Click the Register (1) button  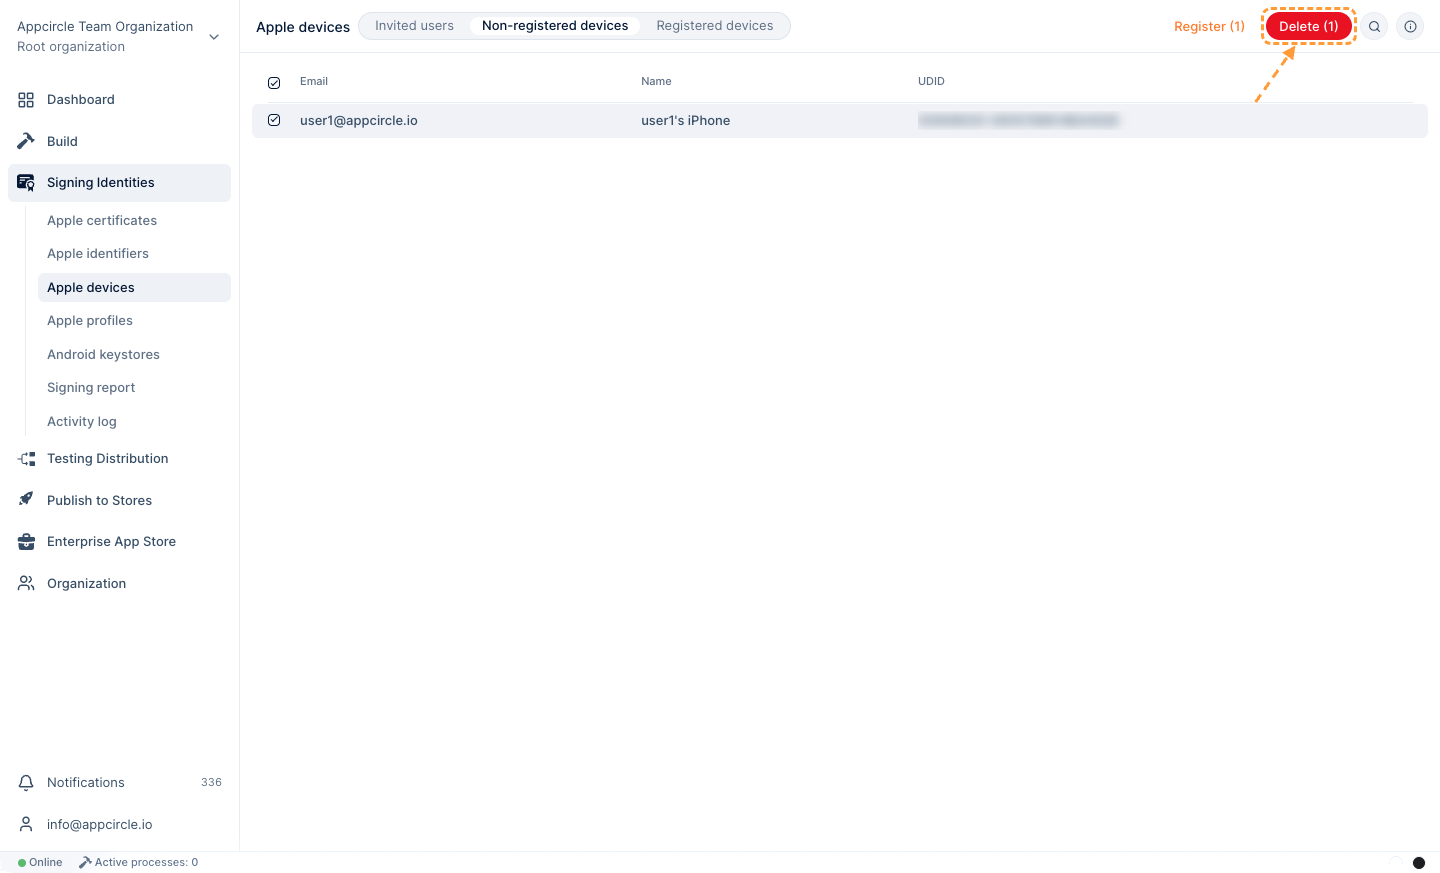(1209, 27)
